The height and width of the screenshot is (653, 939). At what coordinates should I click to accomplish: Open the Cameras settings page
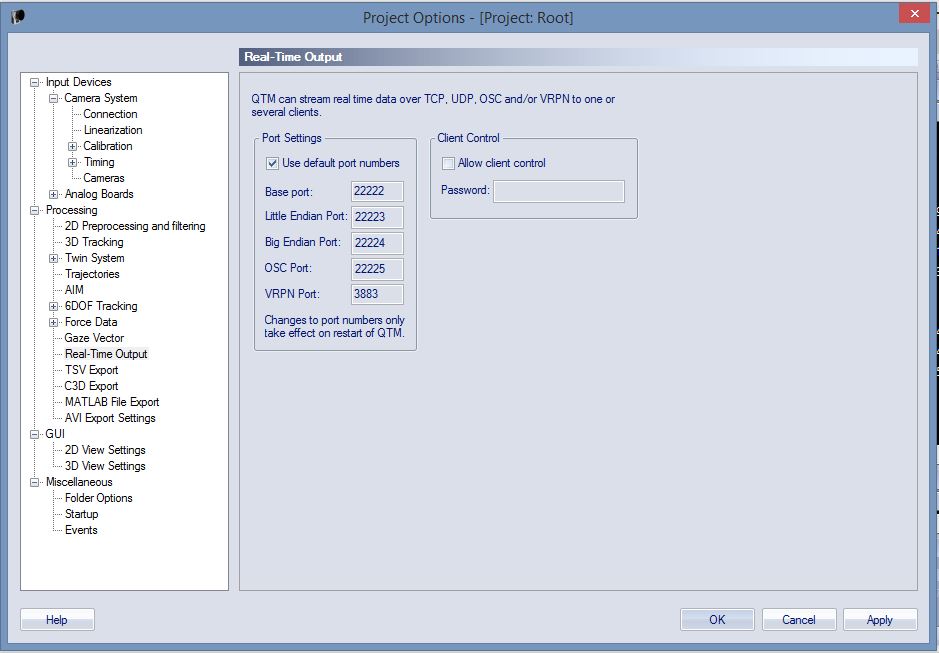pyautogui.click(x=104, y=178)
